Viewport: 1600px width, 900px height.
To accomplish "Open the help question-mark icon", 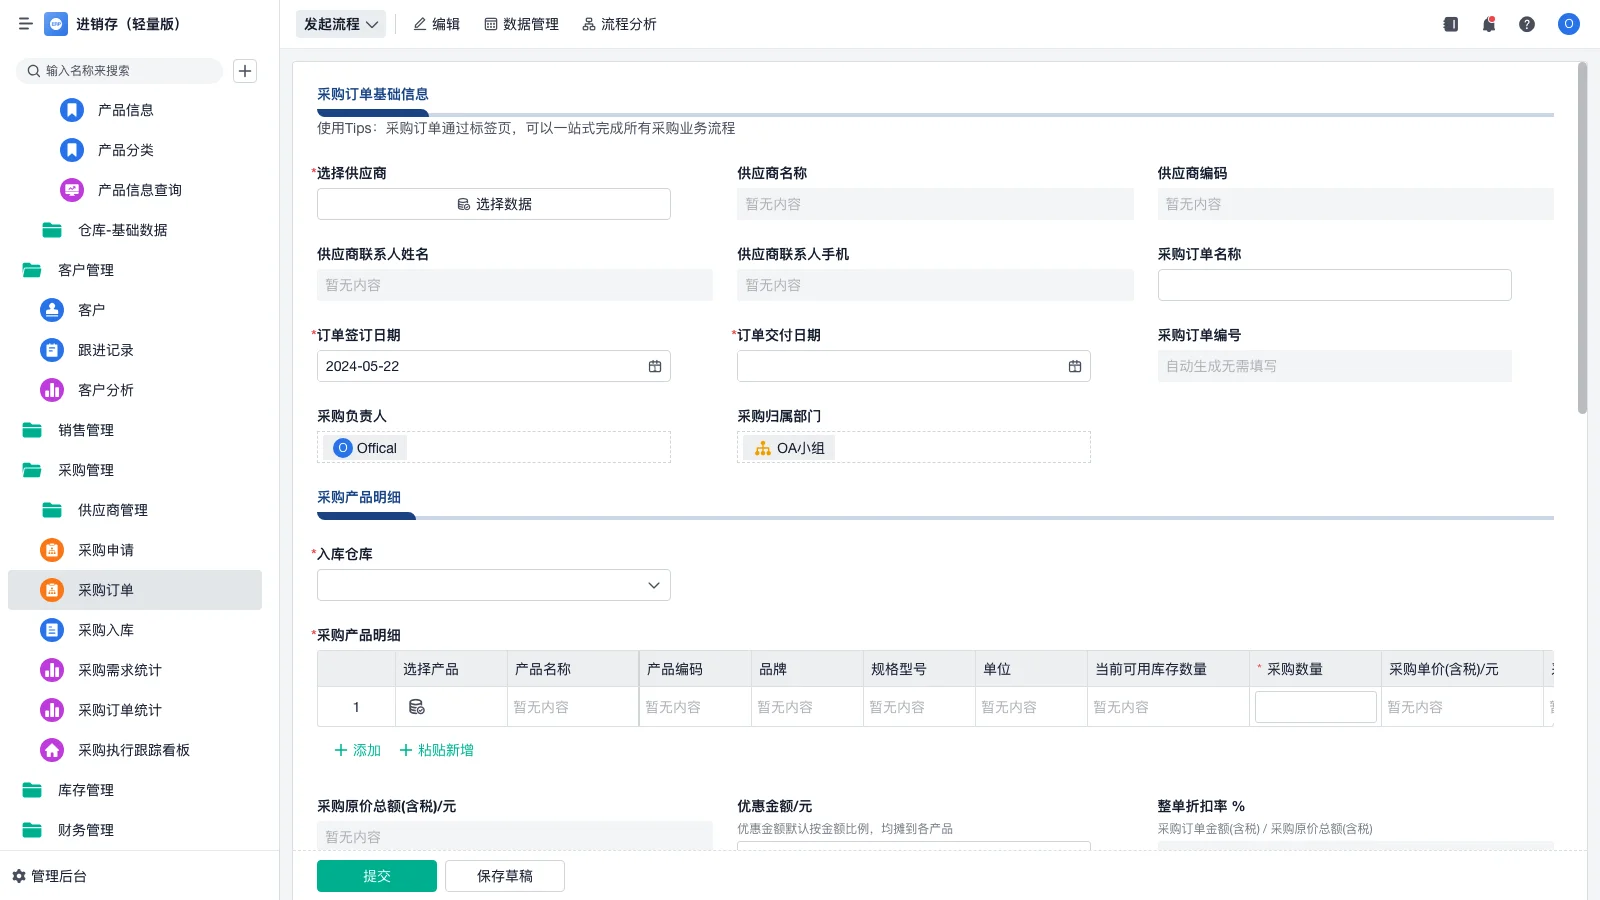I will tap(1527, 24).
